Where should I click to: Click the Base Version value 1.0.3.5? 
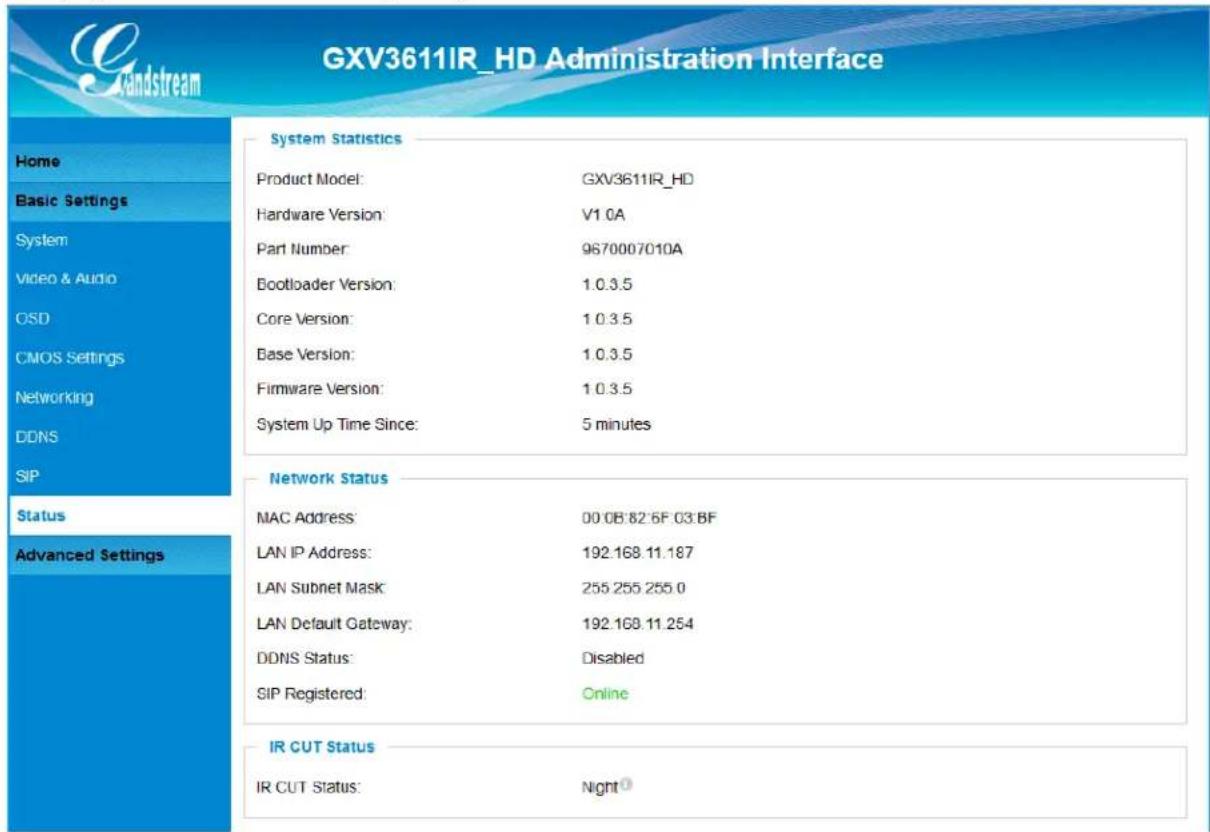[x=607, y=354]
